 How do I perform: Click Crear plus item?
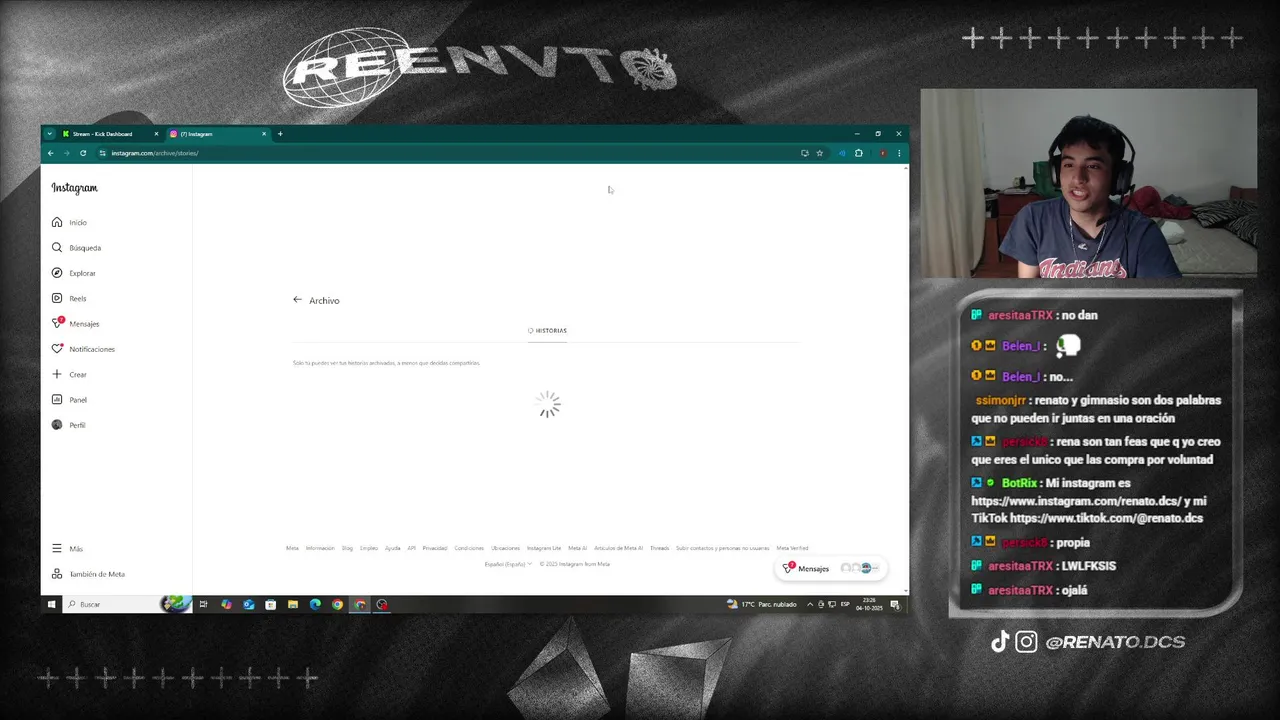(70, 374)
